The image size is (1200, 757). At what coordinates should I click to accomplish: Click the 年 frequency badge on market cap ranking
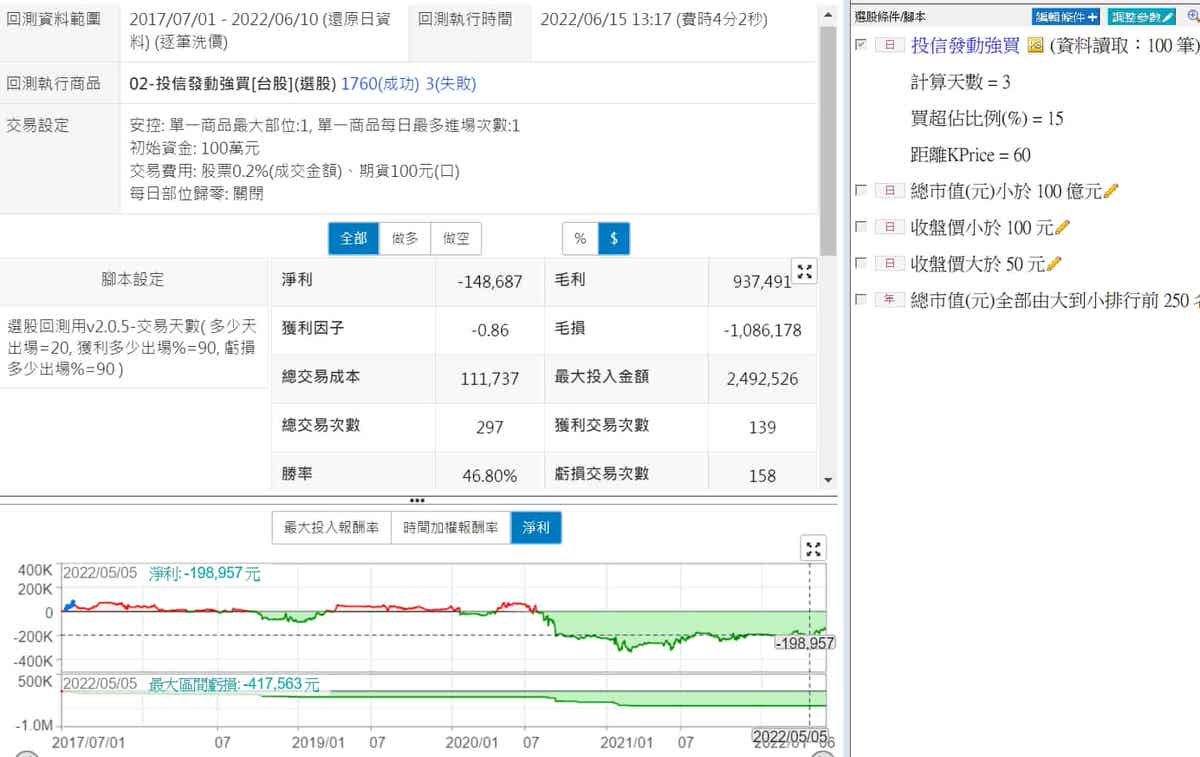click(x=889, y=300)
